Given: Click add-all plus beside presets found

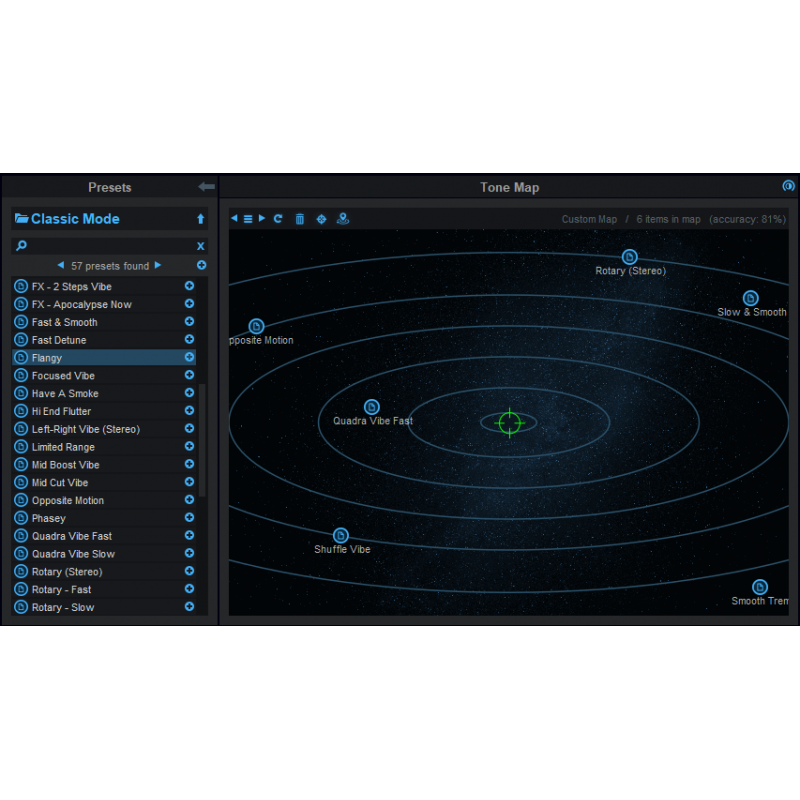Looking at the screenshot, I should tap(201, 265).
